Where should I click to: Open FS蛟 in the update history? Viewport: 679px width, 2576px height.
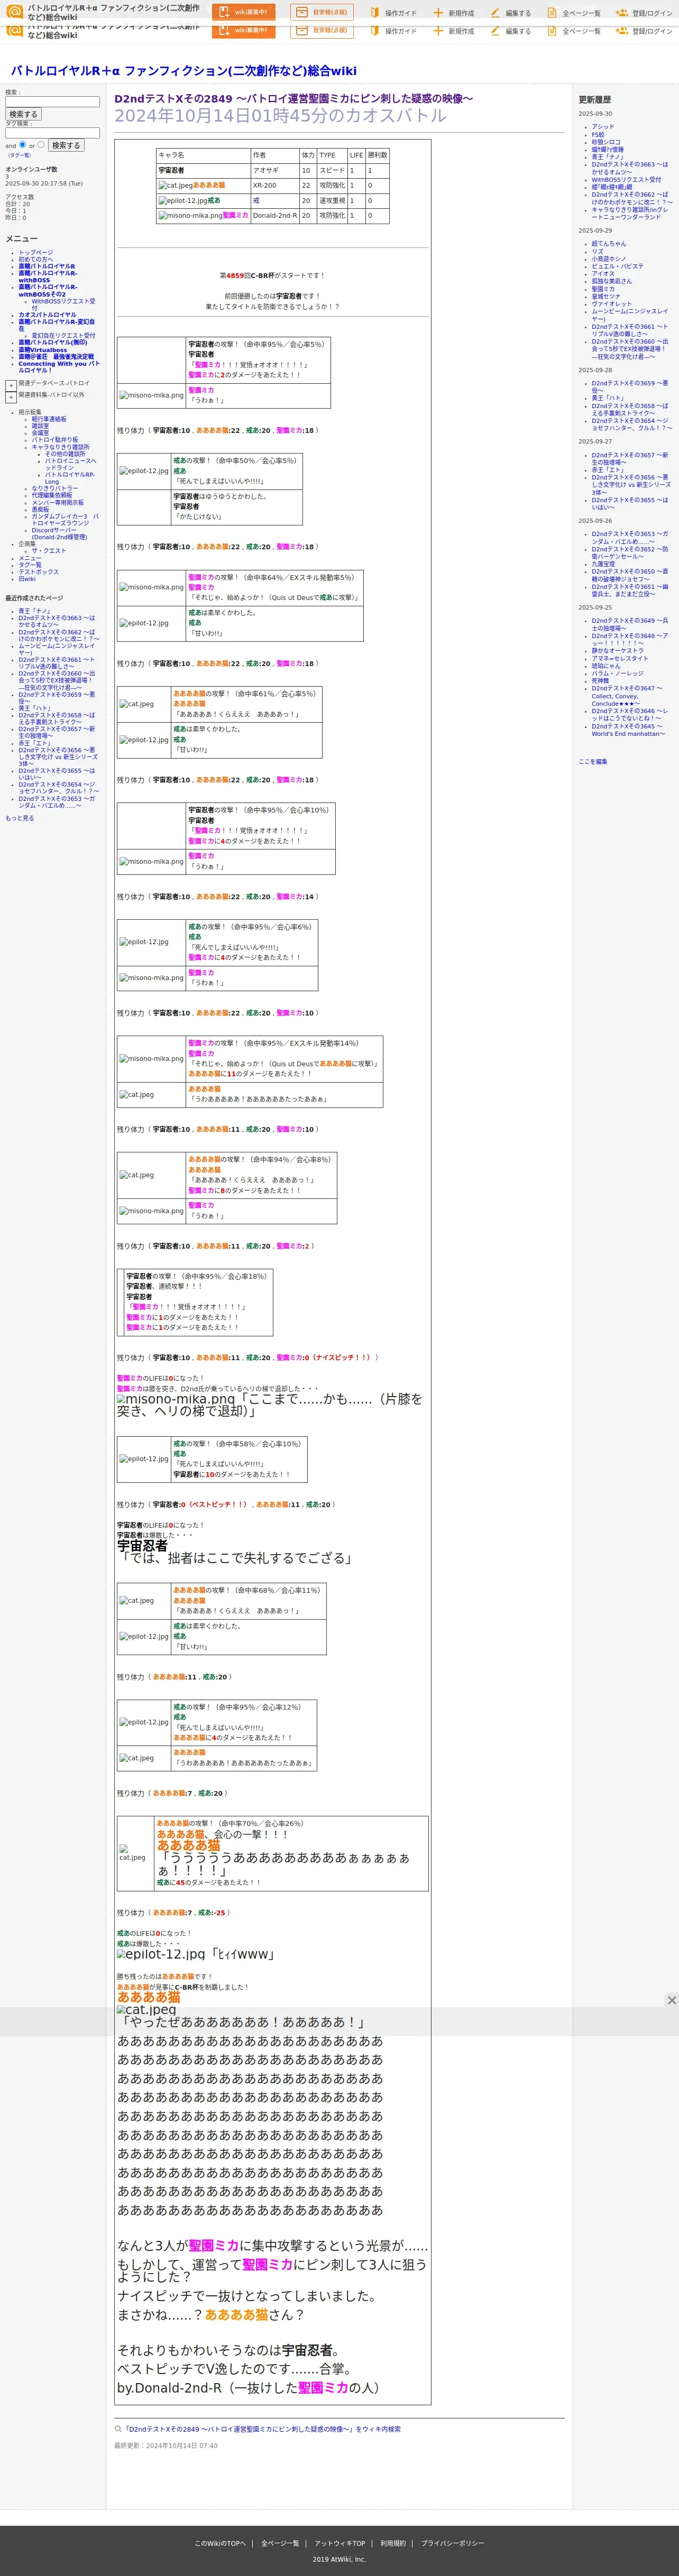tap(598, 135)
